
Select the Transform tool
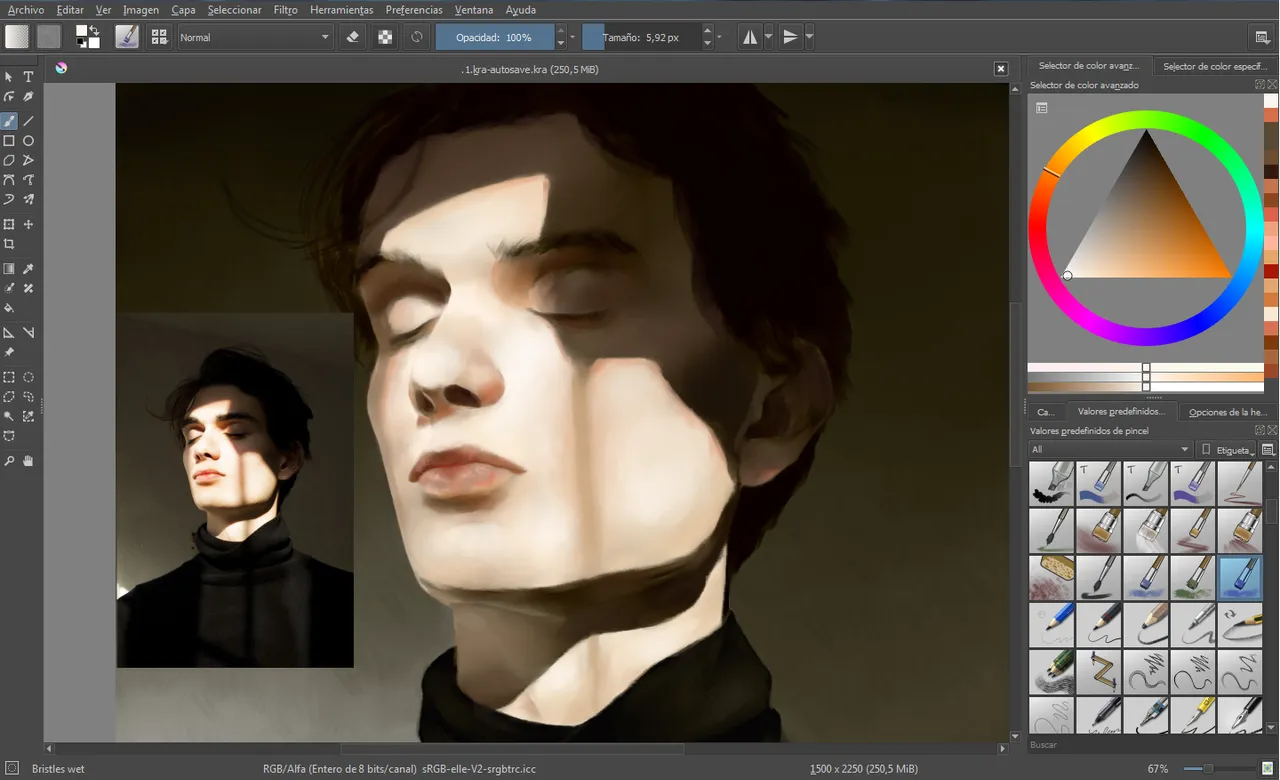pyautogui.click(x=9, y=224)
